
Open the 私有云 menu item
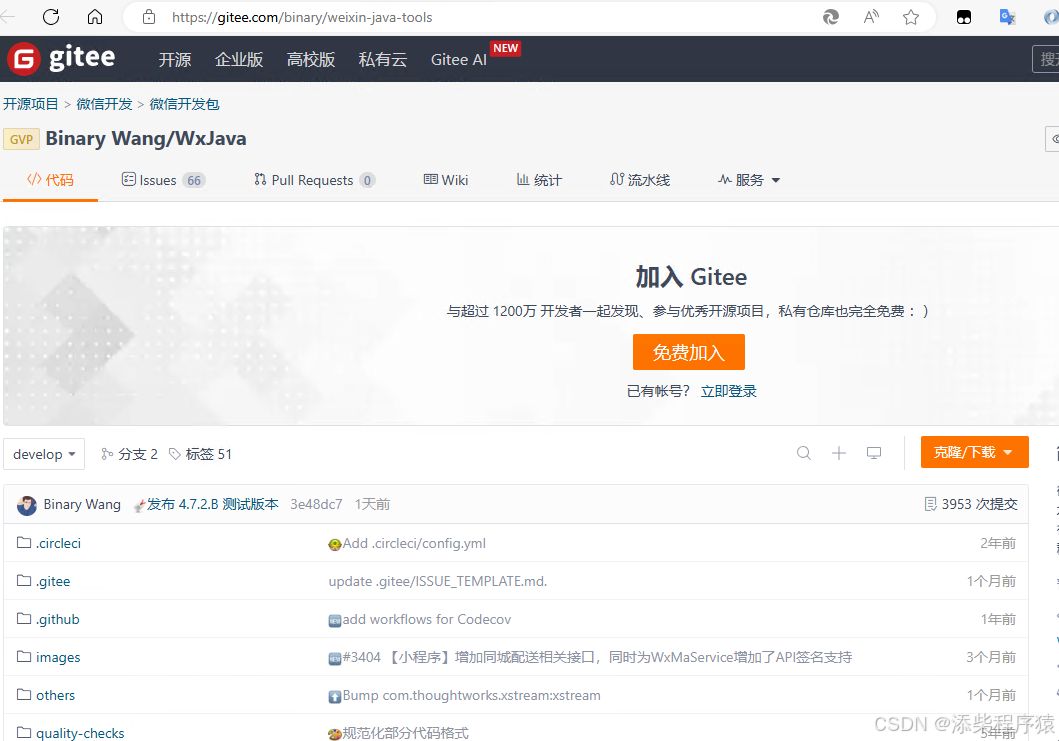point(383,59)
